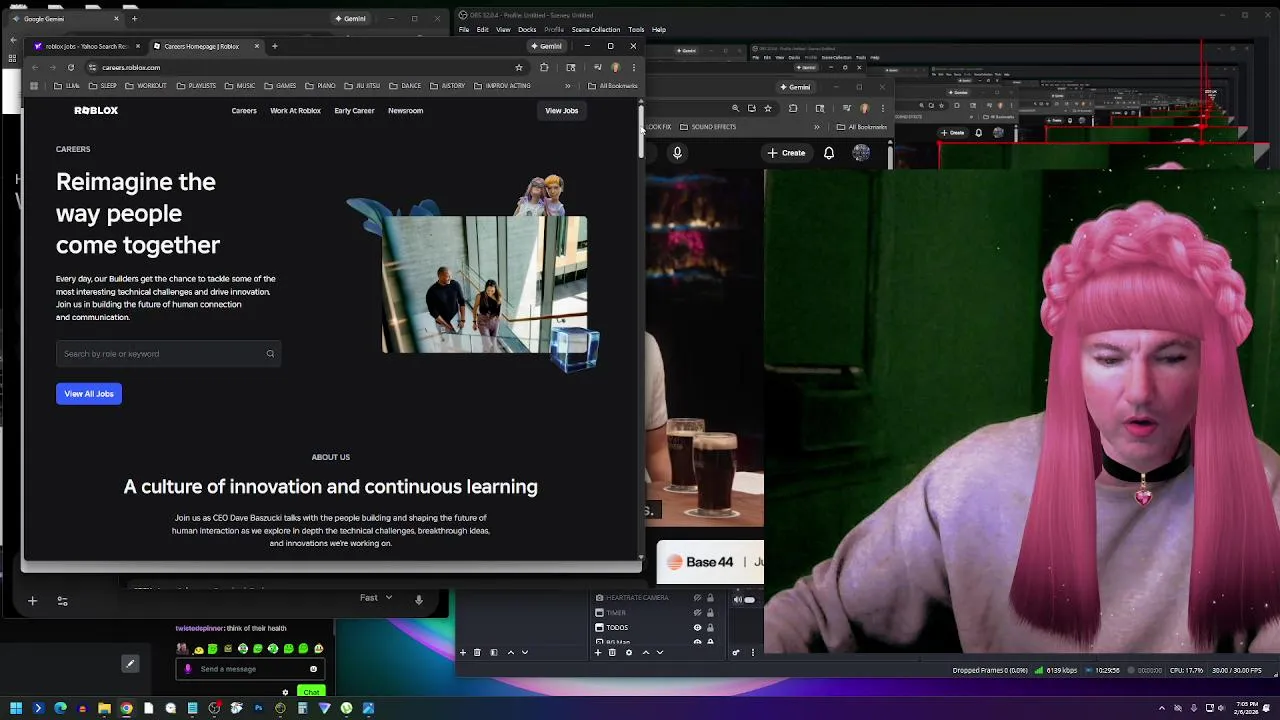Open the SLEEP bookmark folder
The width and height of the screenshot is (1280, 720).
point(103,86)
